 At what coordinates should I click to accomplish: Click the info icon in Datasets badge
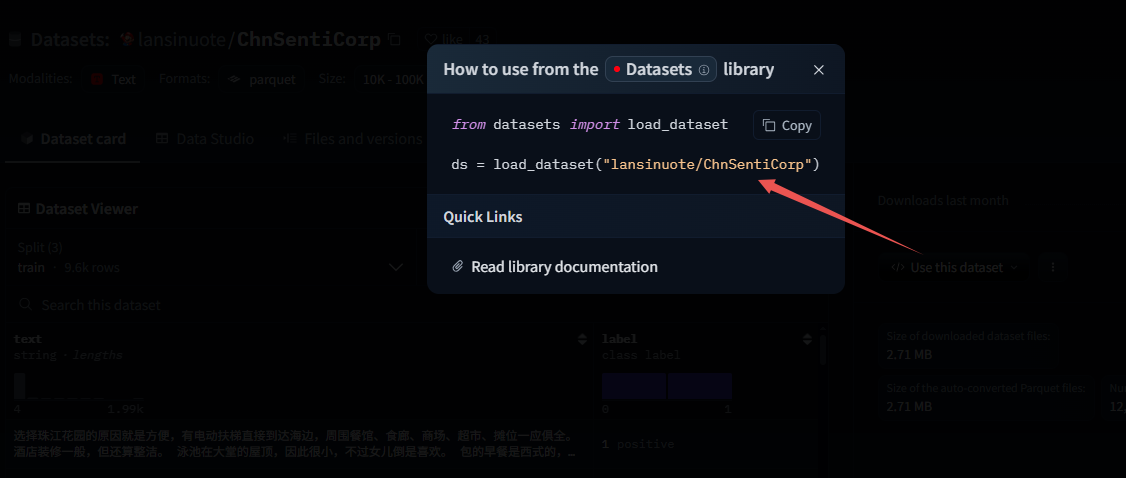[704, 70]
